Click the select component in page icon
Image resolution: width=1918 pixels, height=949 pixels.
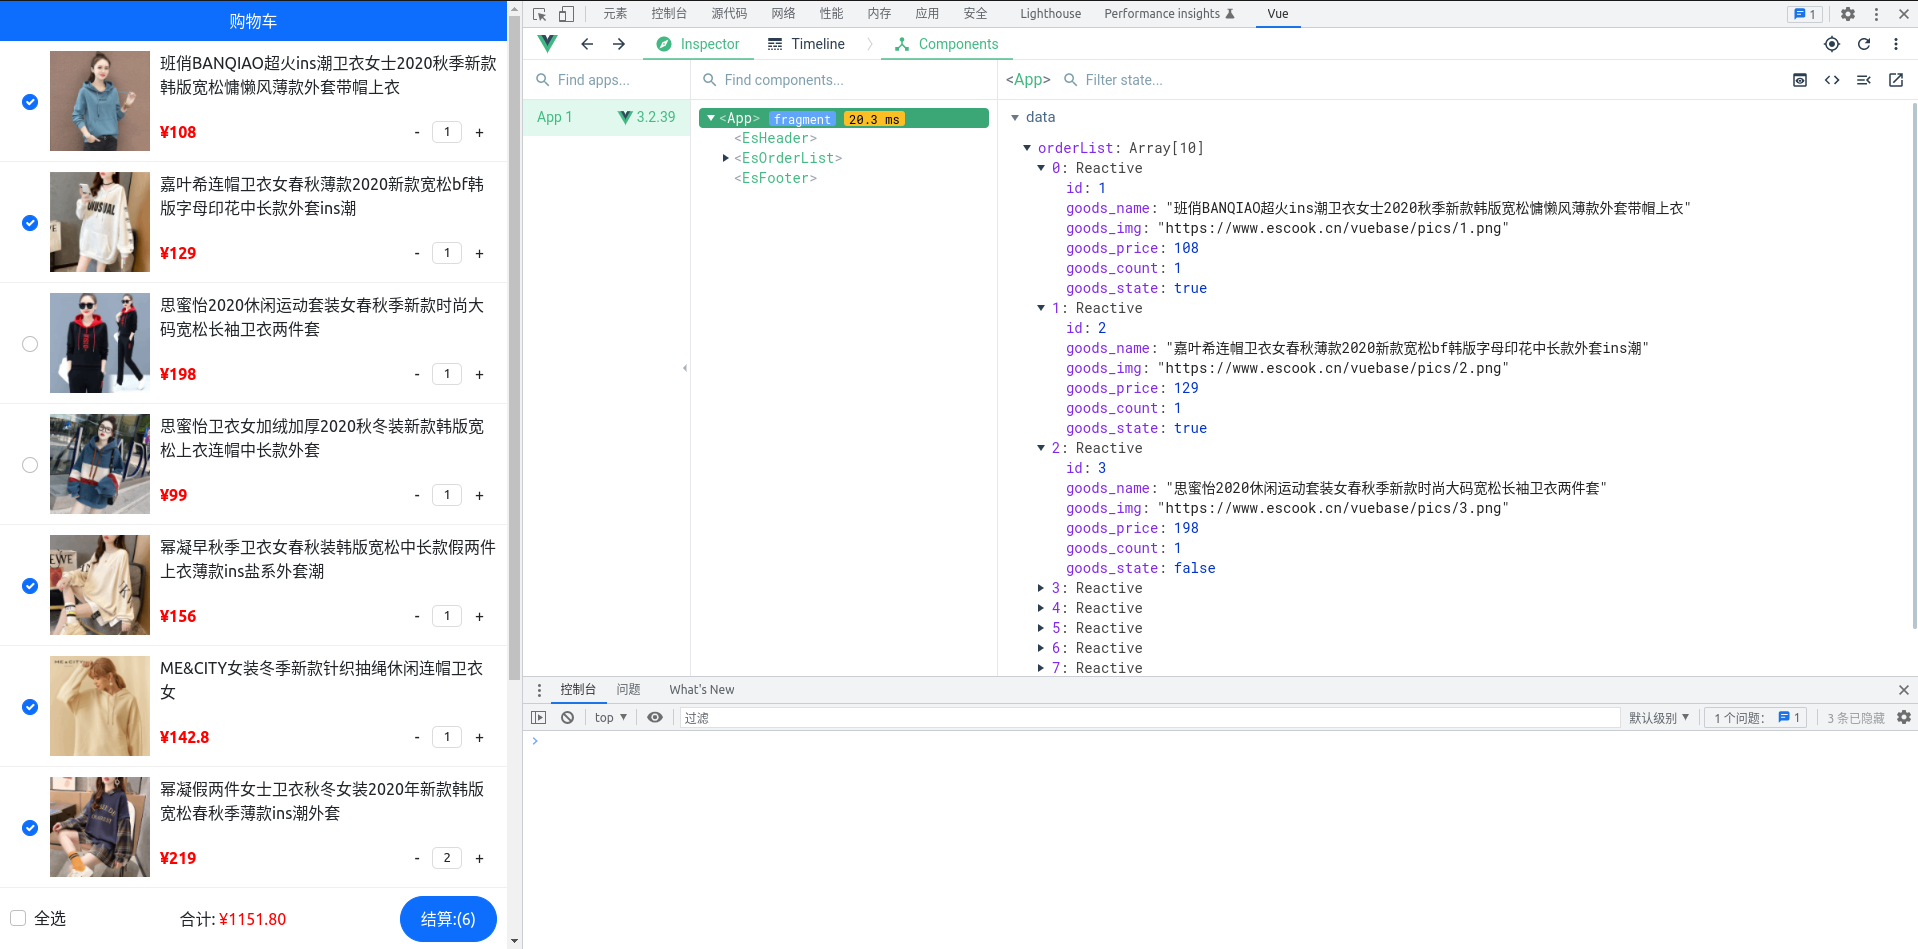[x=1831, y=44]
